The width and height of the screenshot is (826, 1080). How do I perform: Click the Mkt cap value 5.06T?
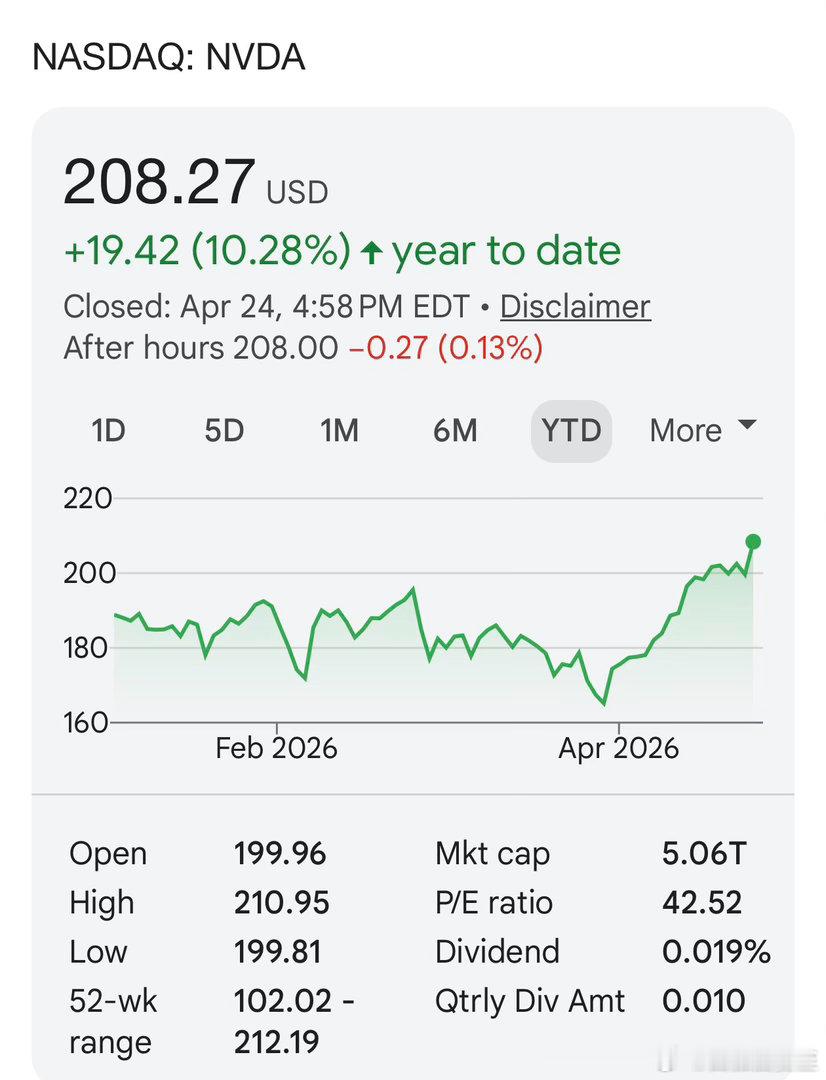click(x=704, y=854)
